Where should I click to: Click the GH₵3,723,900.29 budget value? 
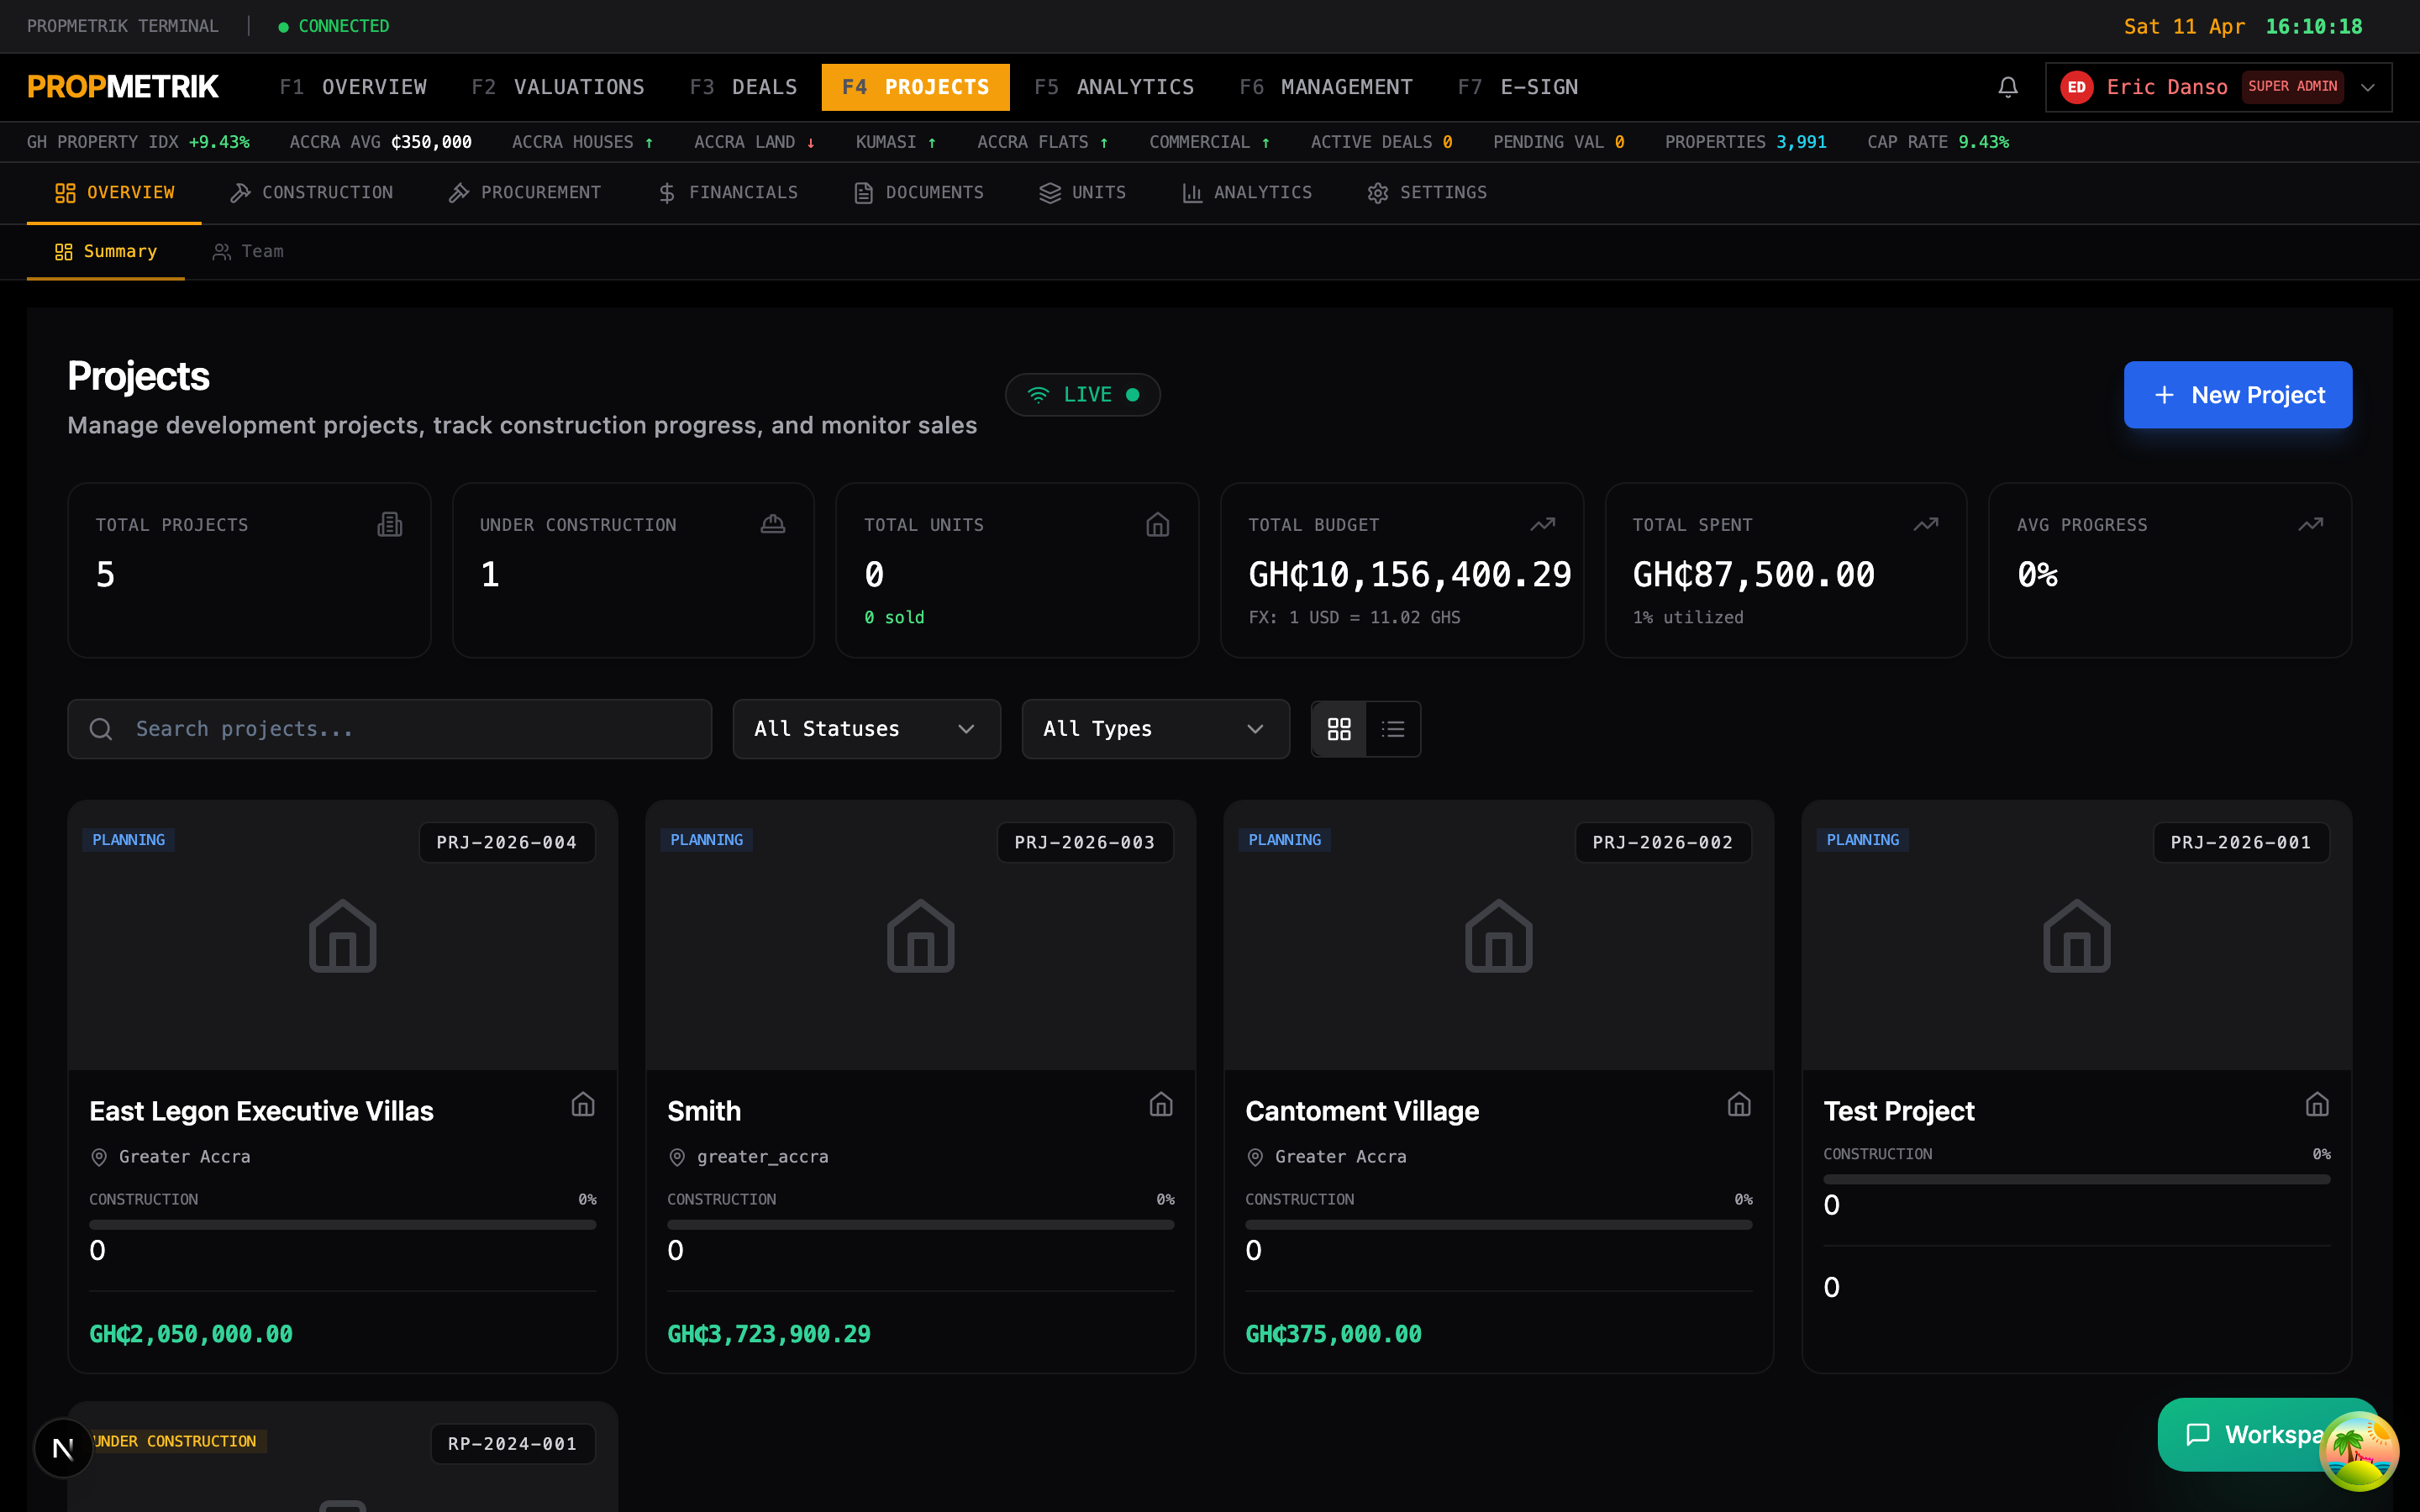pos(769,1334)
